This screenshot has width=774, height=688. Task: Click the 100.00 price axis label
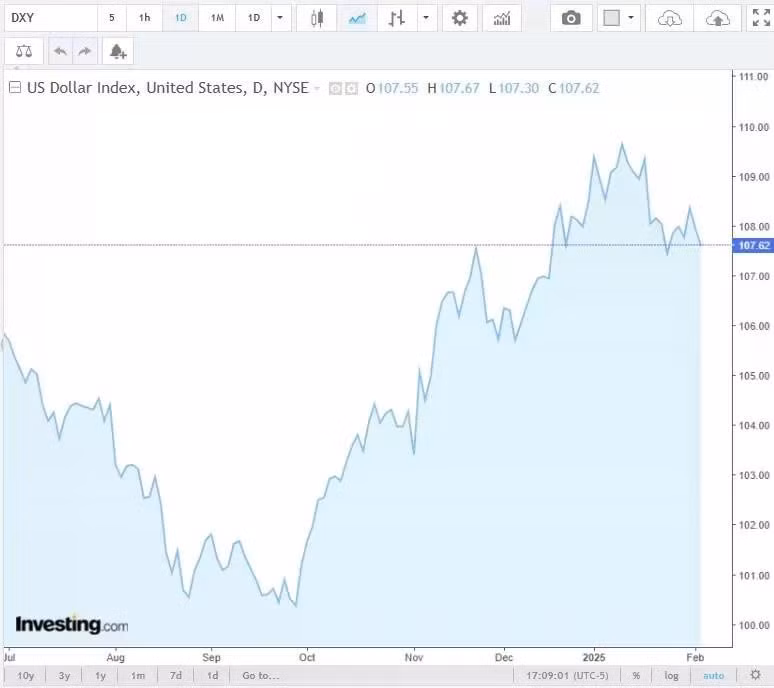(x=754, y=625)
